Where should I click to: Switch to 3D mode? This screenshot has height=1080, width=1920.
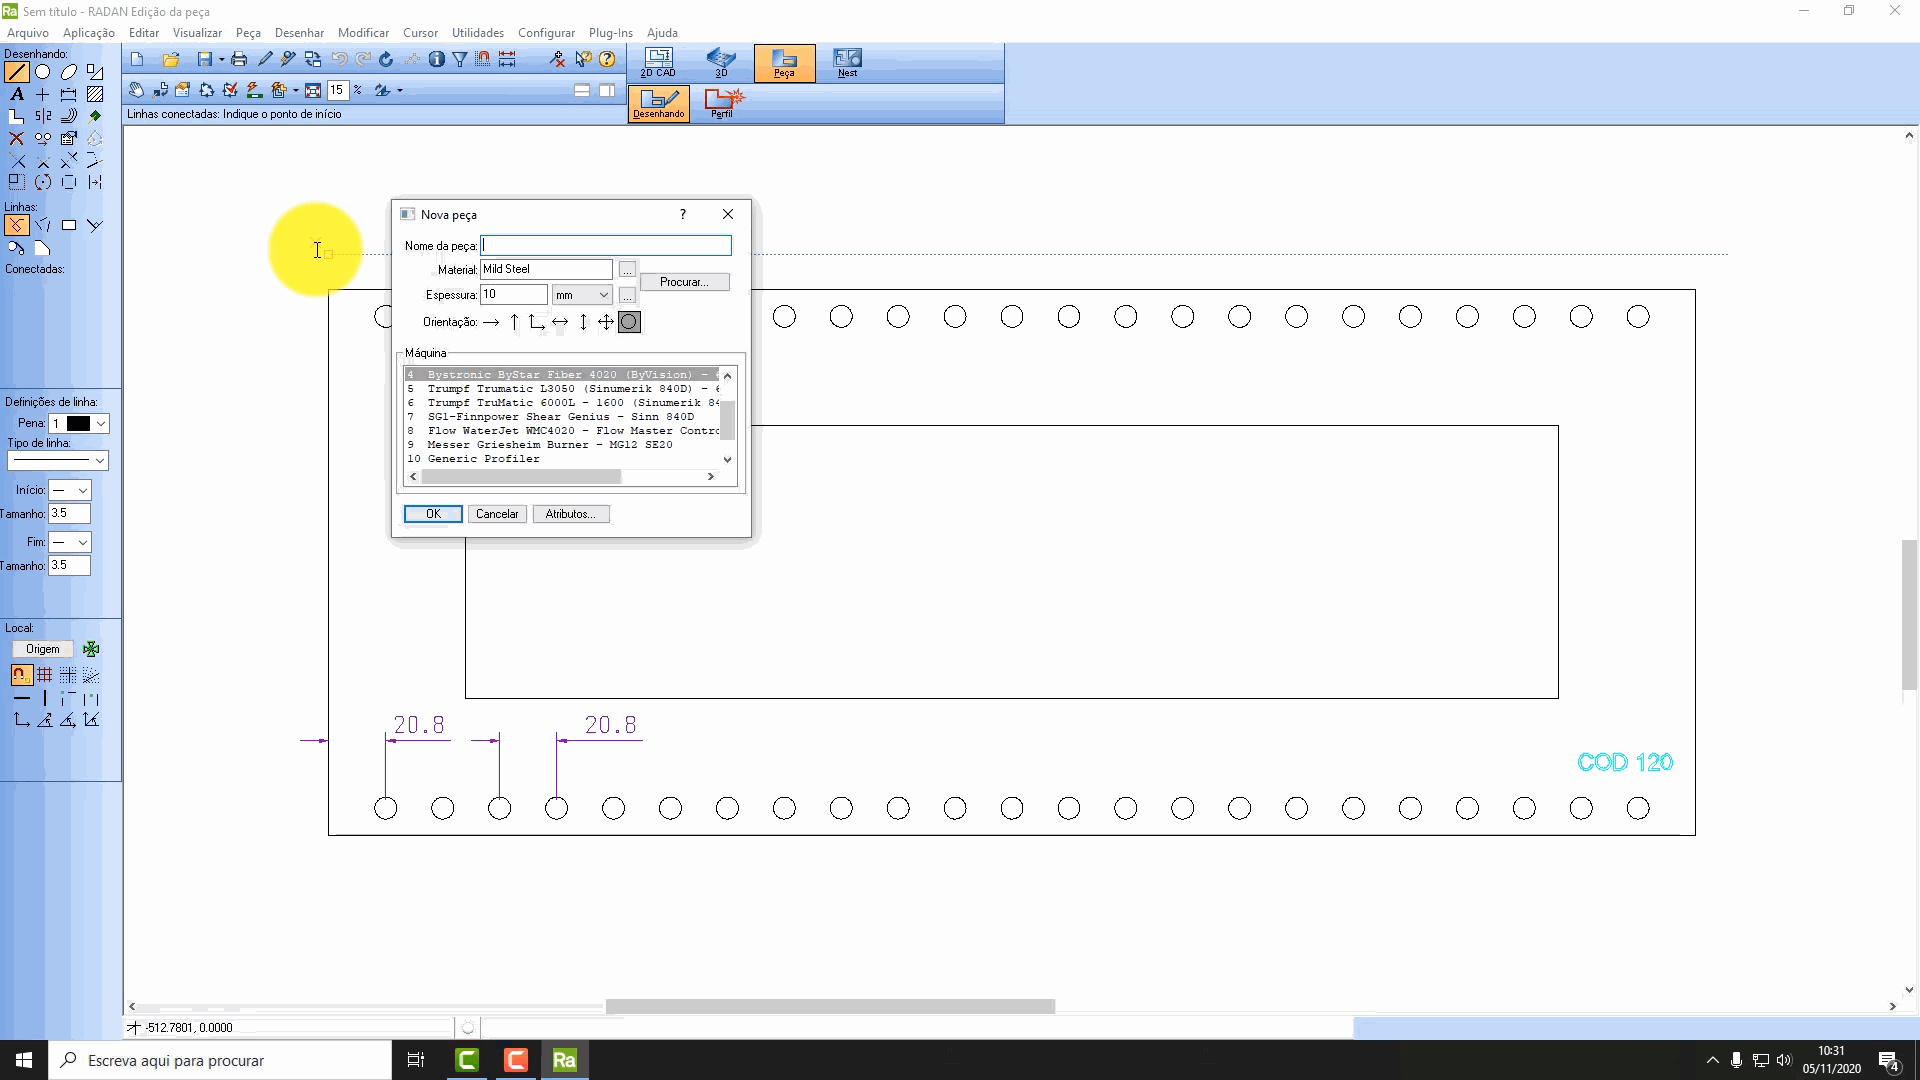[x=721, y=62]
